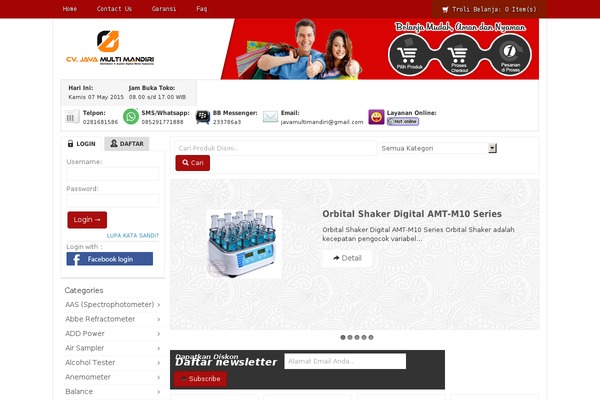The width and height of the screenshot is (600, 400).
Task: Select the third slider pagination dot
Action: (x=357, y=337)
